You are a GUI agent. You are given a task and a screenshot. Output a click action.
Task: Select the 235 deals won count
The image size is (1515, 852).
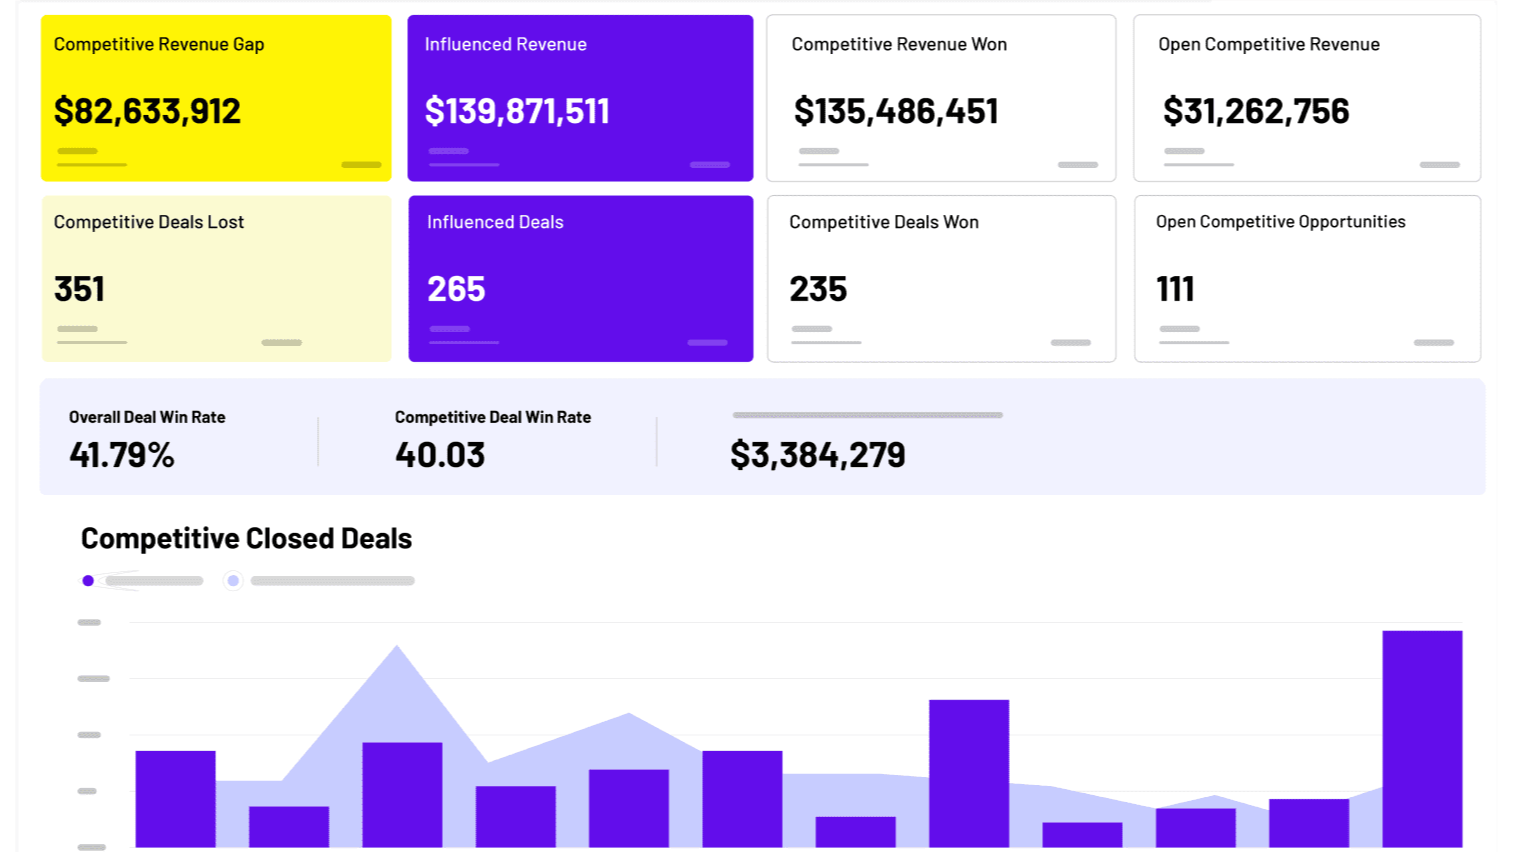818,289
